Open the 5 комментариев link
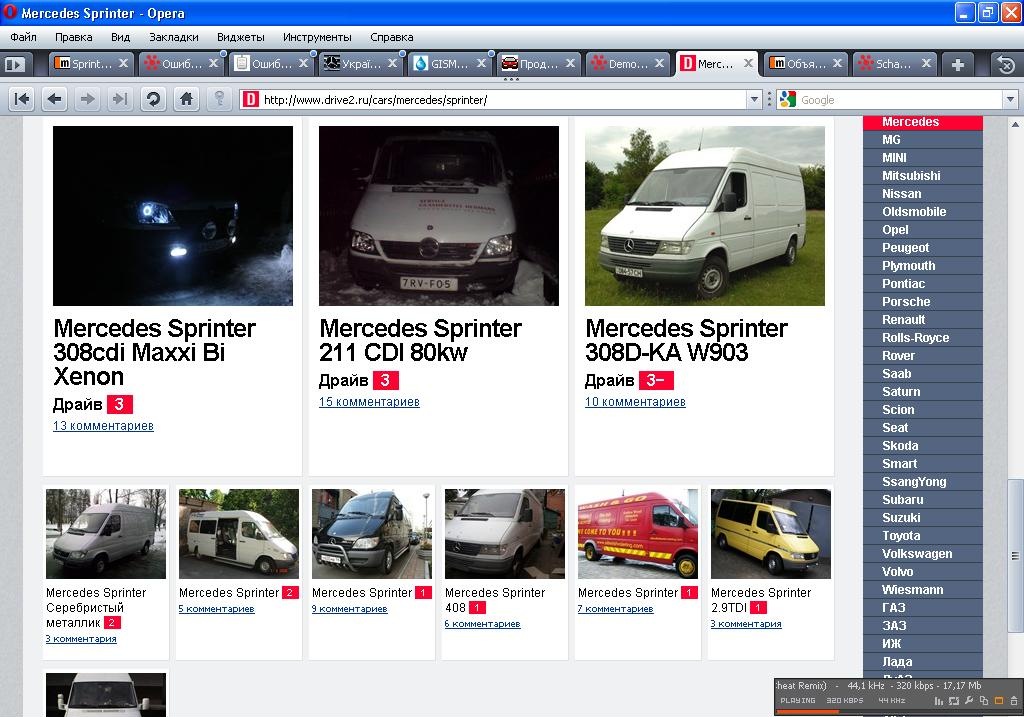Screen dimensions: 1024x717 tap(217, 609)
